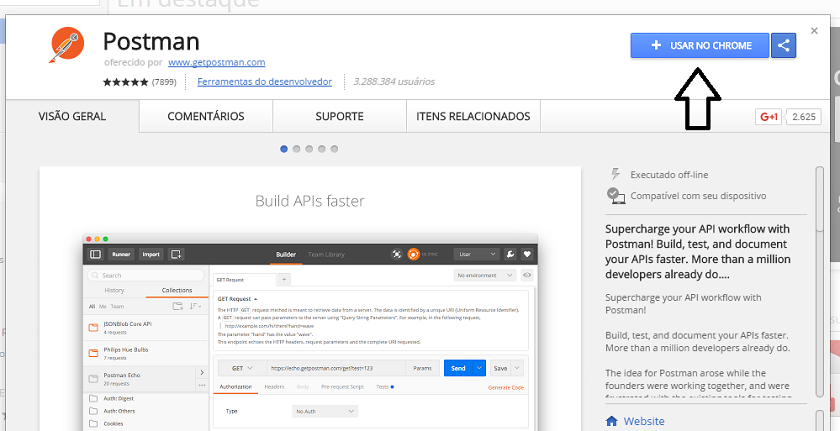Screen dimensions: 840x431
Task: Click the device compatibility checkmark icon
Action: [616, 196]
